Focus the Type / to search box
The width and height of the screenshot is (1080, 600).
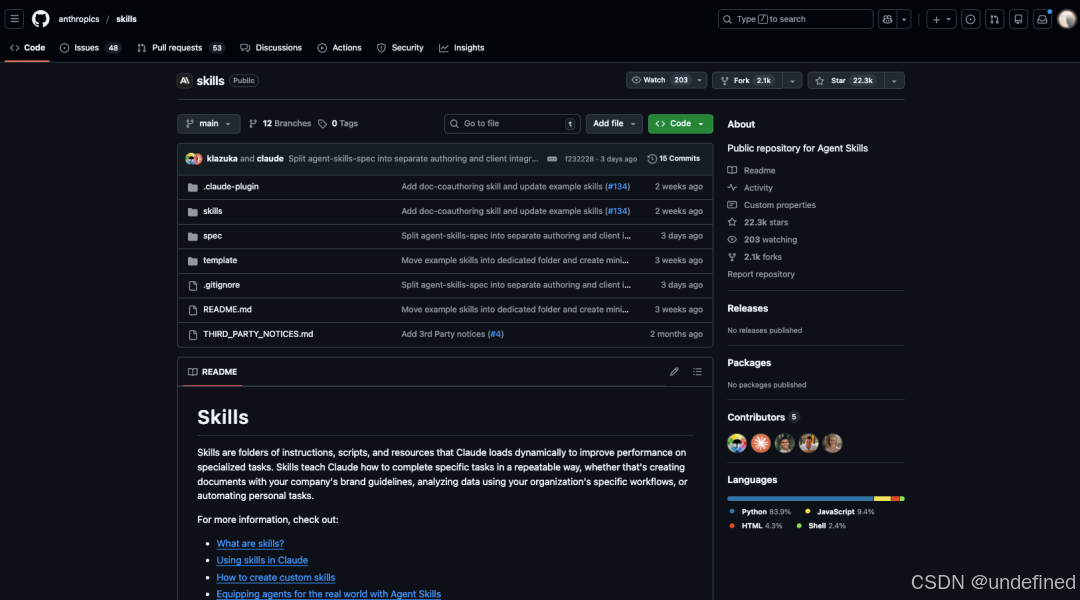[796, 19]
